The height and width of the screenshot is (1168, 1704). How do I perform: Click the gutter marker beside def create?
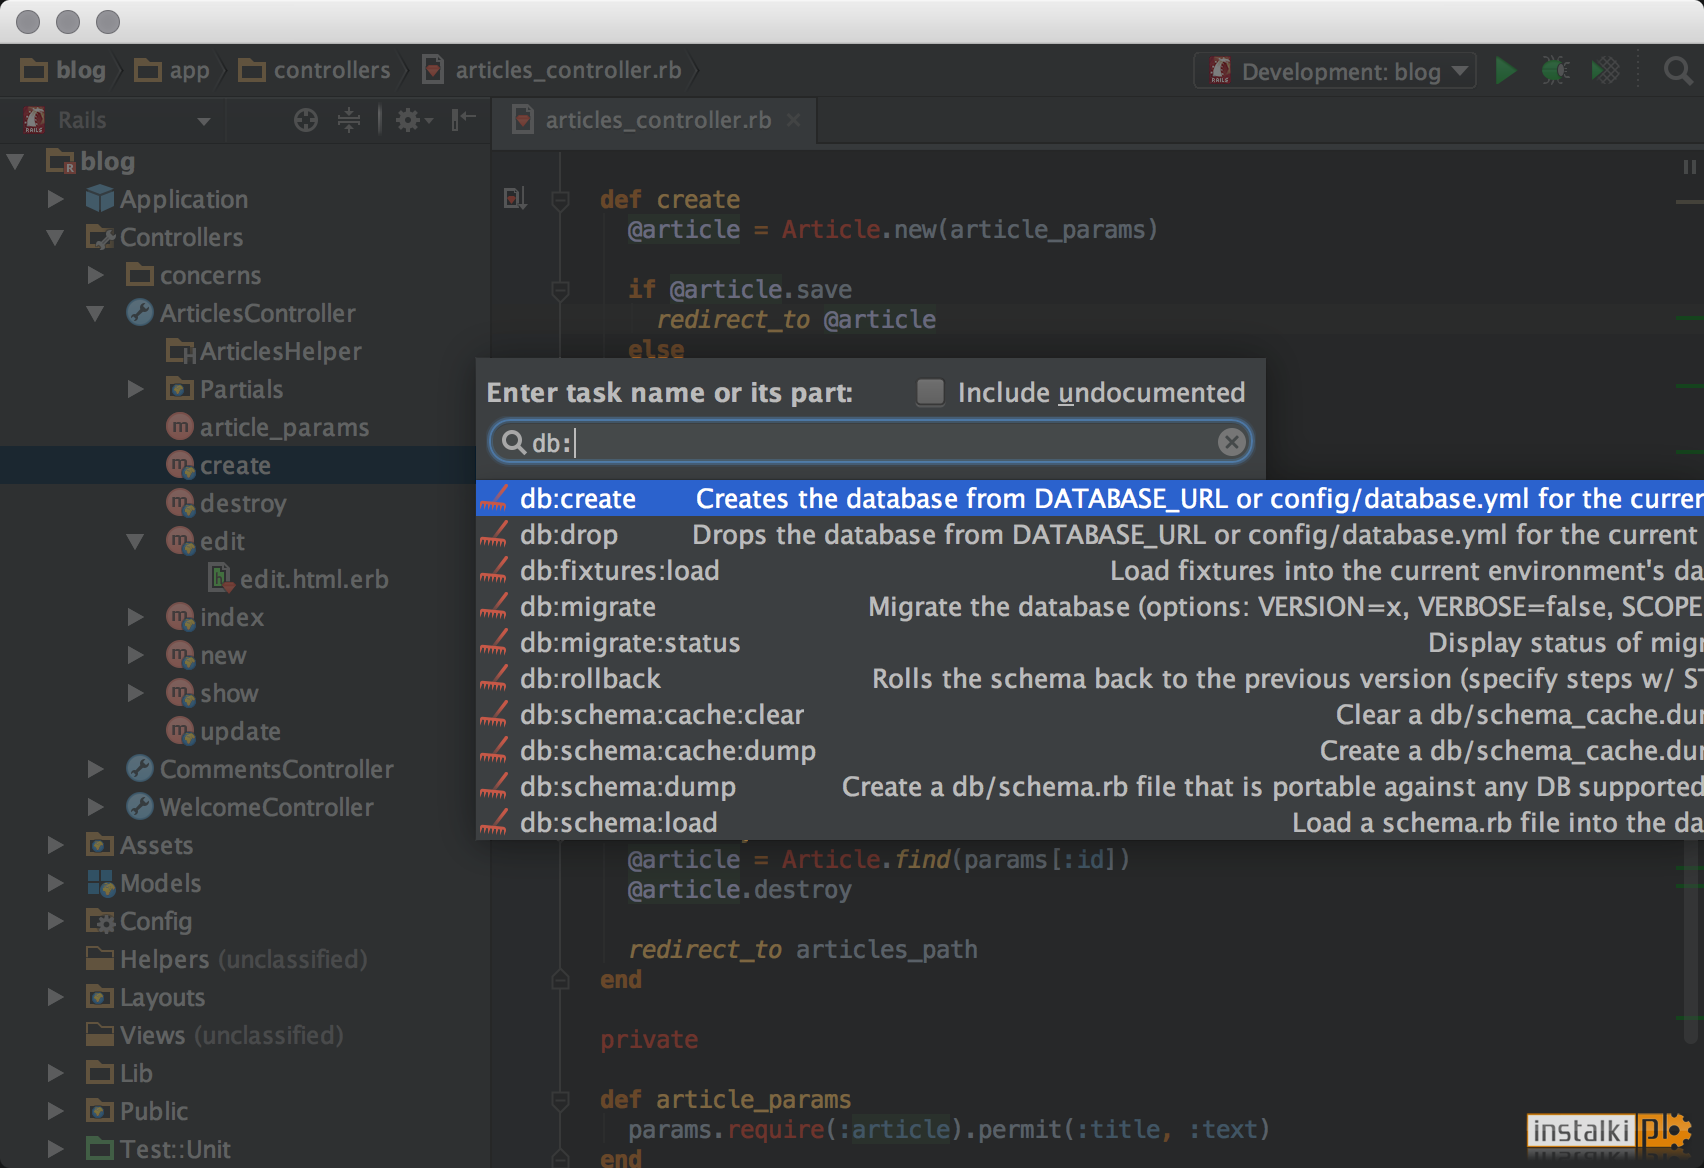point(515,199)
